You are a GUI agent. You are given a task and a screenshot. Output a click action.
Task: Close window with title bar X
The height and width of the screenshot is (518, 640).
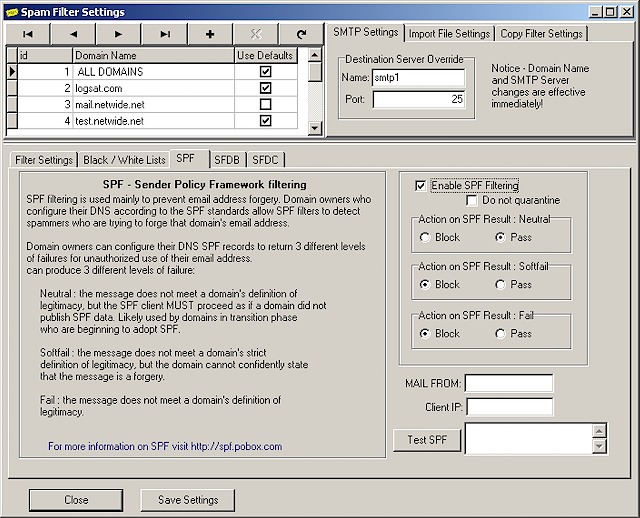pos(627,12)
